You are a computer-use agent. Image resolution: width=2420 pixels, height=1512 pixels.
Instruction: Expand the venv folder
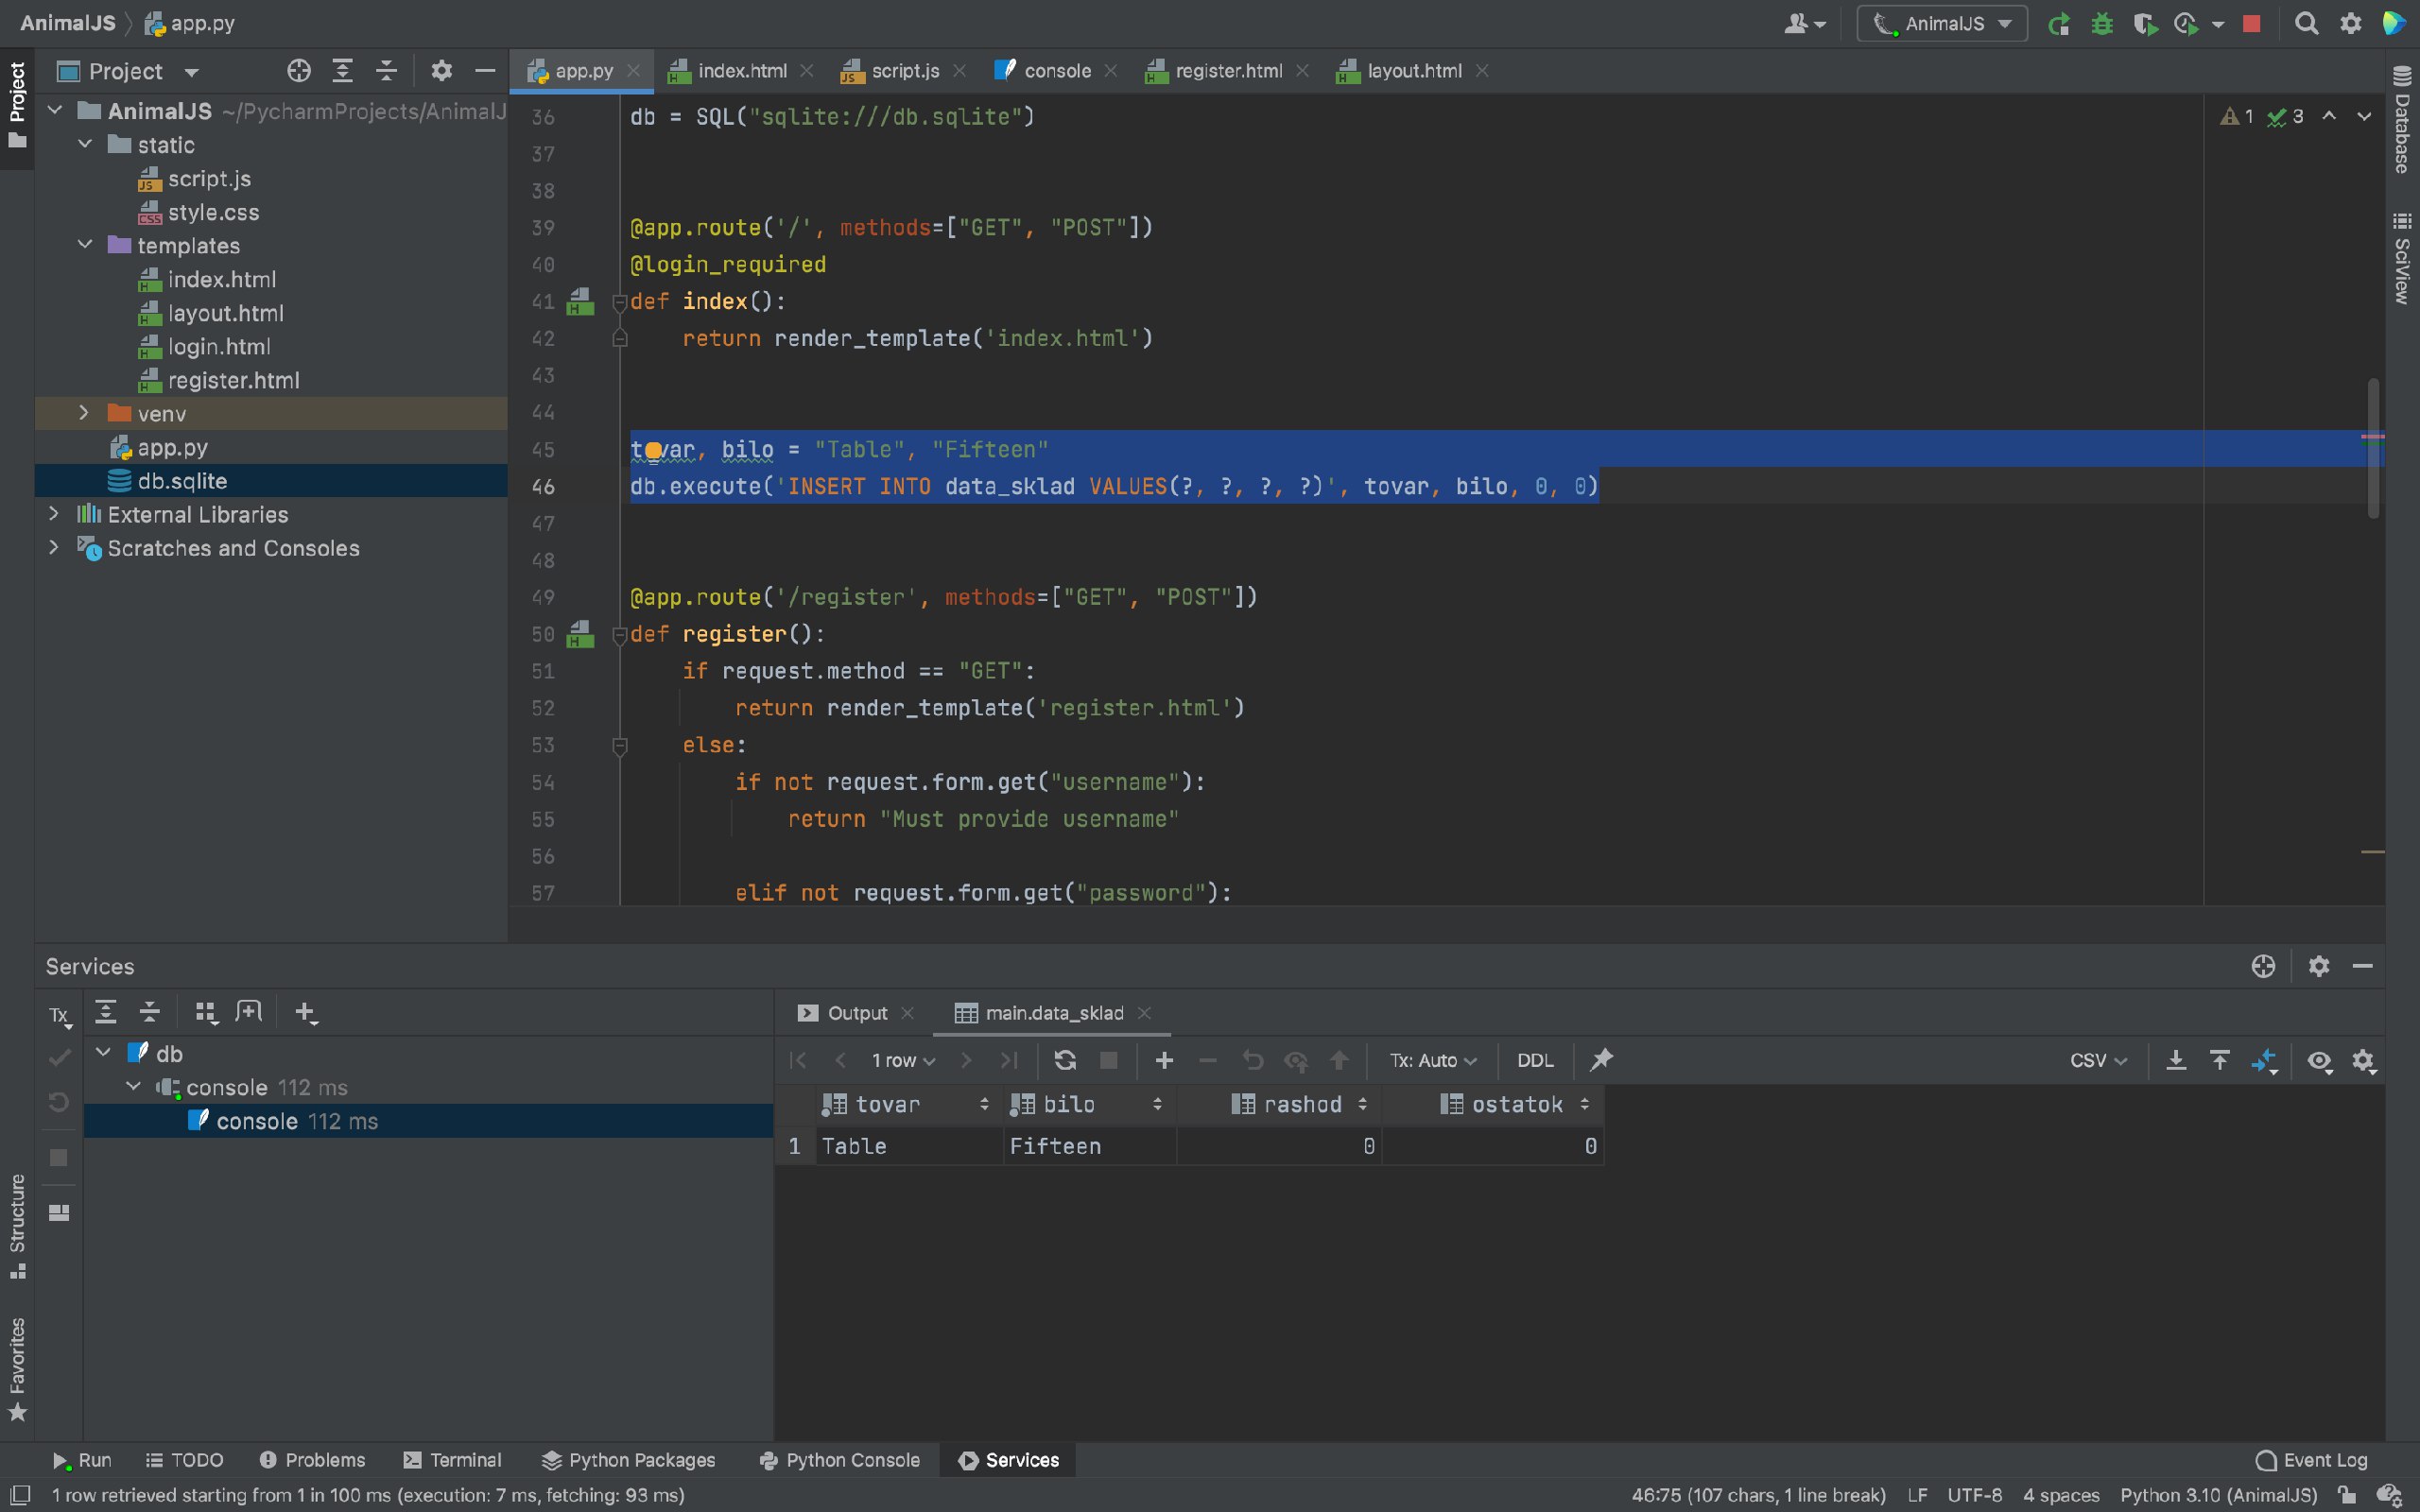pyautogui.click(x=85, y=413)
